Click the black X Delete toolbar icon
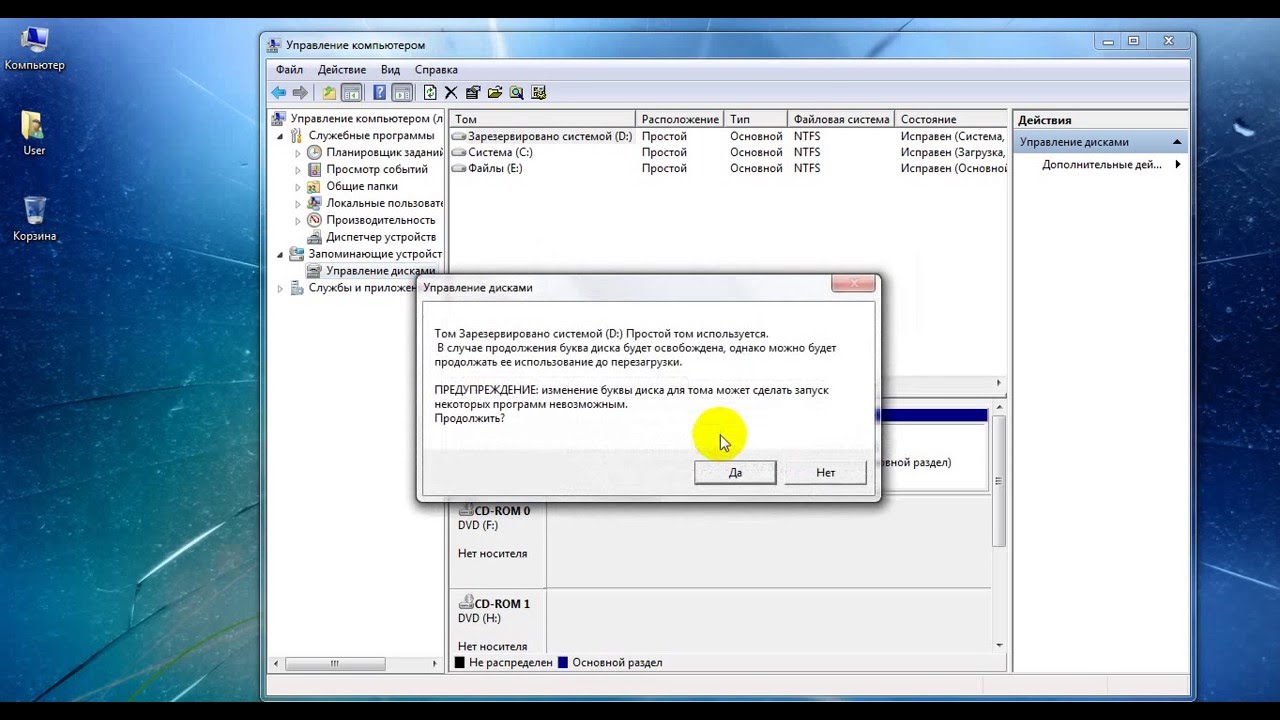 click(x=451, y=93)
